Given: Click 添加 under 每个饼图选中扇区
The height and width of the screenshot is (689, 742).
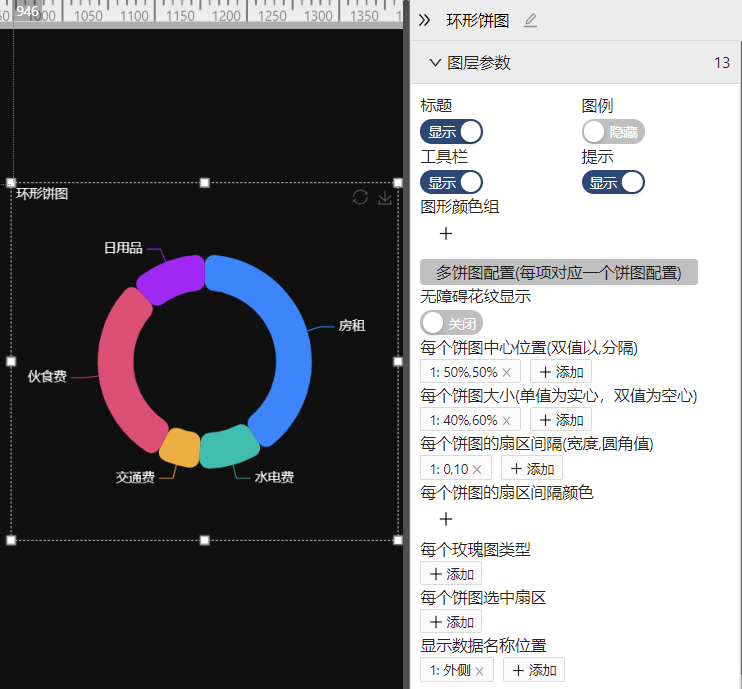Looking at the screenshot, I should coord(451,622).
